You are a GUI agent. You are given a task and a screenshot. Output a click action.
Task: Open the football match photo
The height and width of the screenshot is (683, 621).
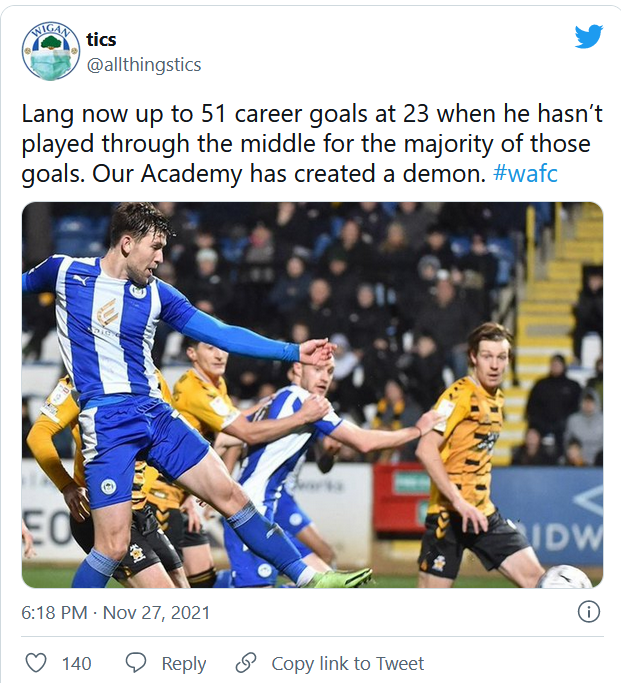point(312,394)
